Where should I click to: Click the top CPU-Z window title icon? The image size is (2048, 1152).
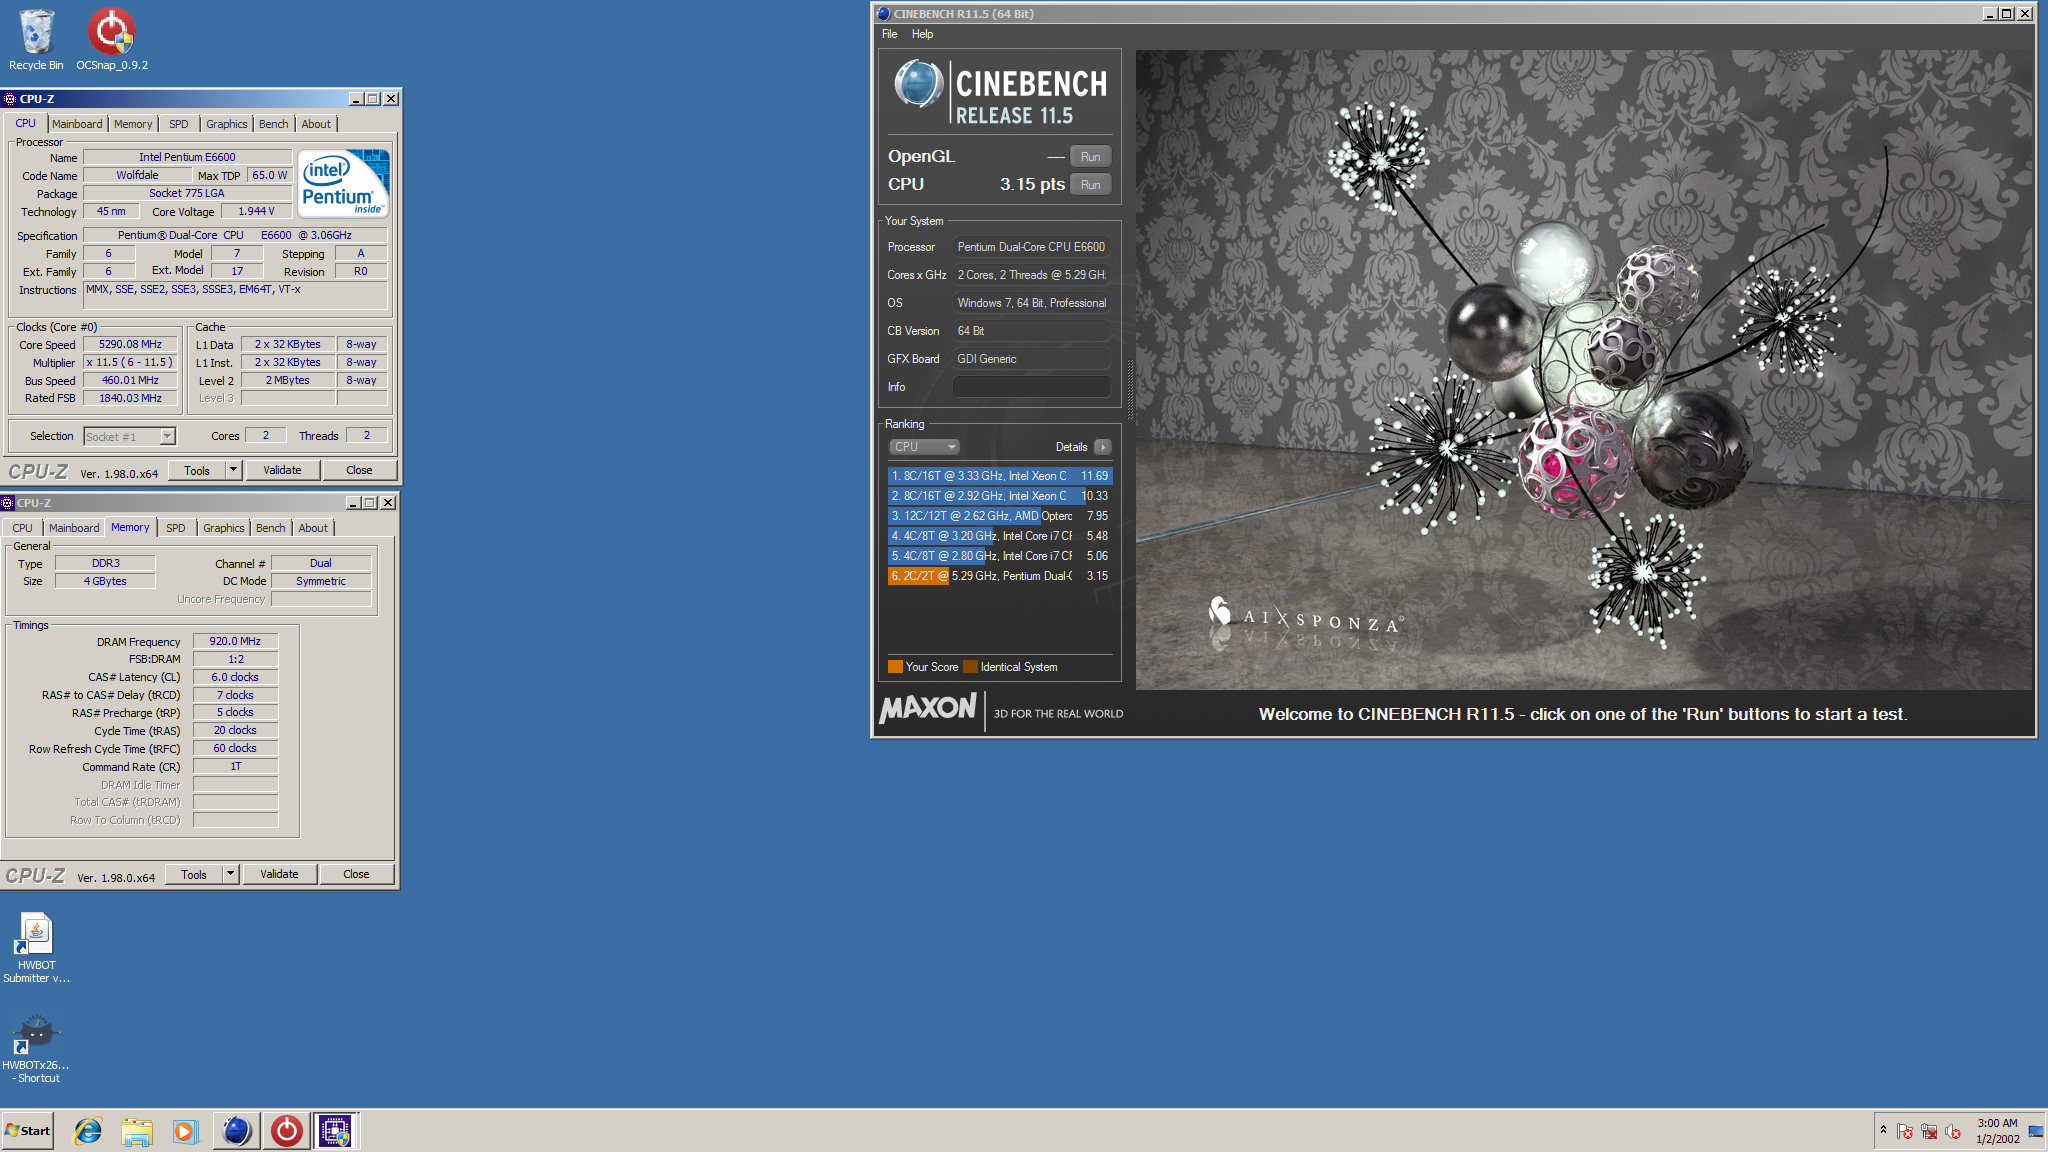point(10,99)
